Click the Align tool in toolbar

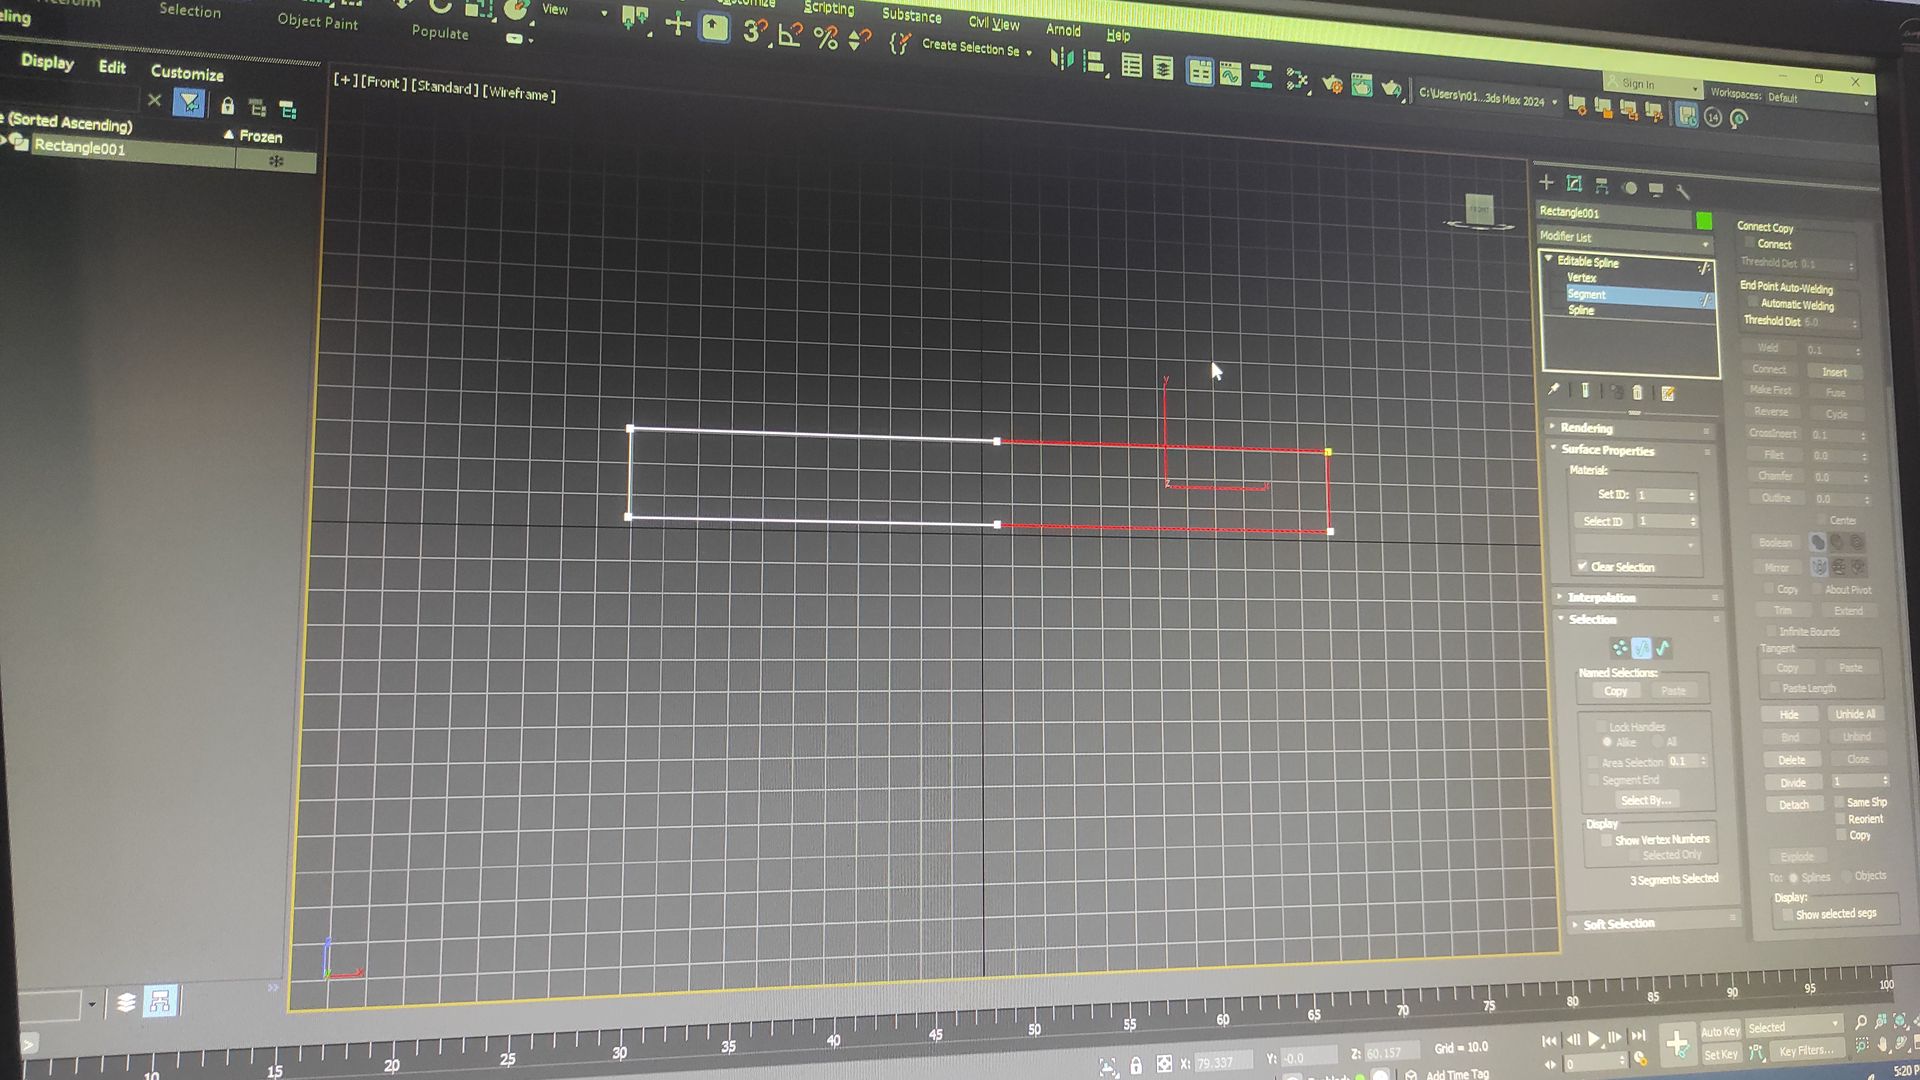tap(1093, 63)
